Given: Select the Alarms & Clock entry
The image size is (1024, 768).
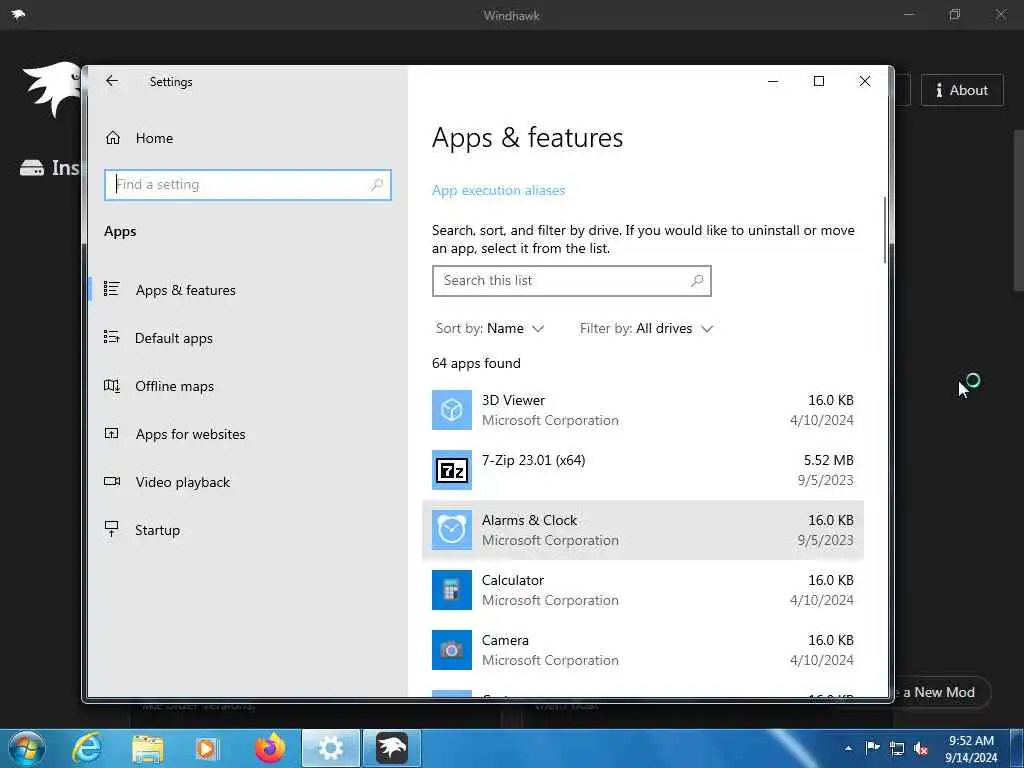Looking at the screenshot, I should coord(643,530).
